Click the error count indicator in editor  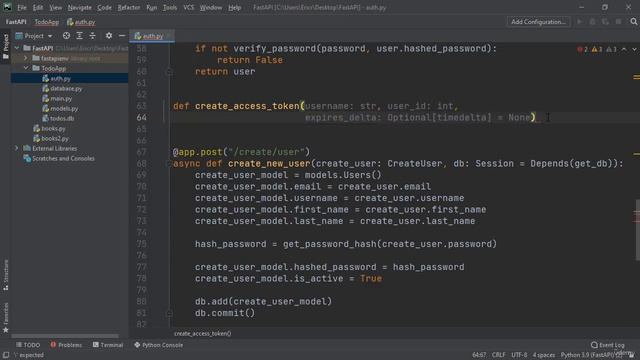click(582, 49)
